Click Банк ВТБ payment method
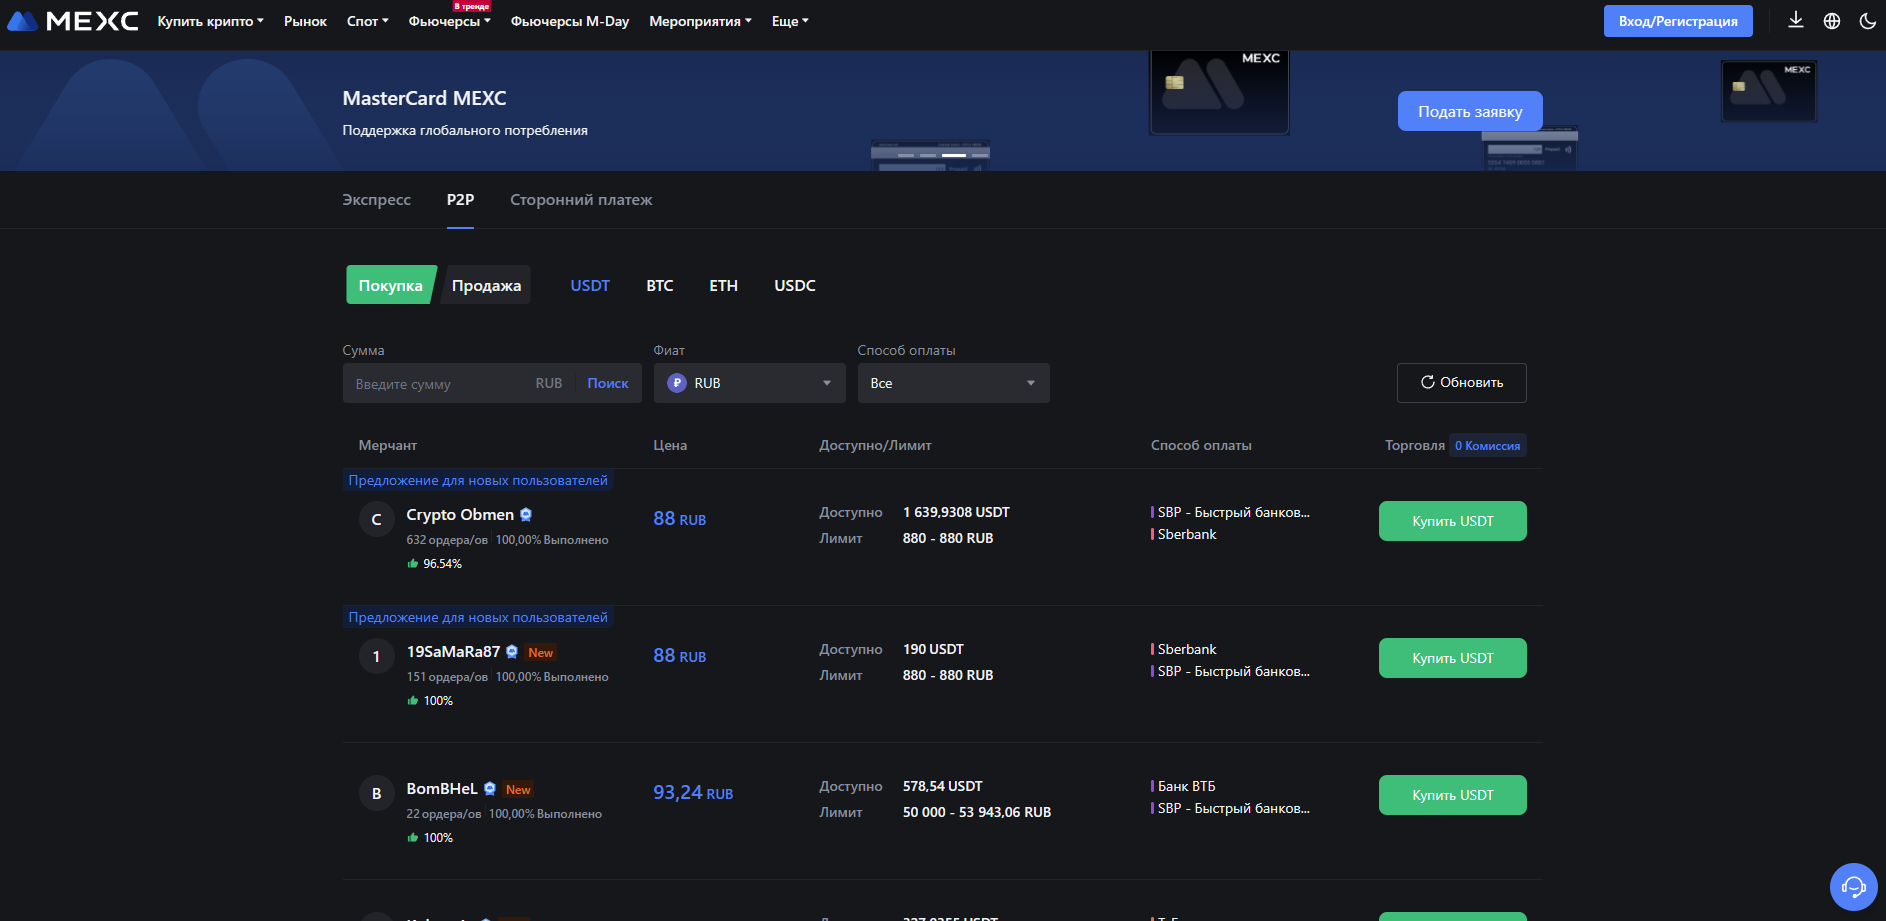Viewport: 1886px width, 921px height. coord(1186,786)
